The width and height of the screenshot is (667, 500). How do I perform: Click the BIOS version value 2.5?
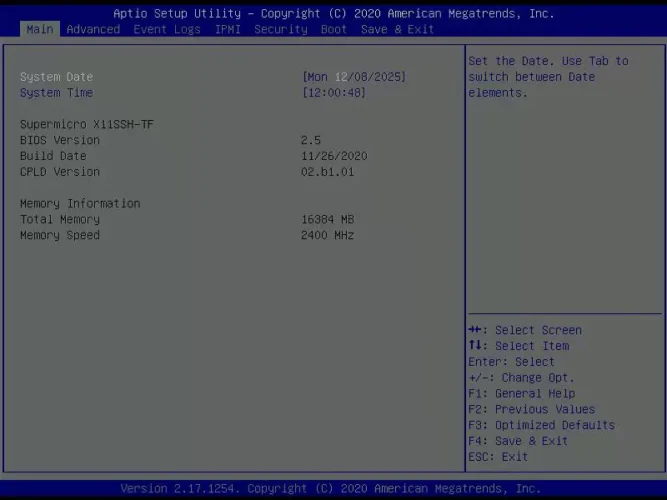(311, 140)
